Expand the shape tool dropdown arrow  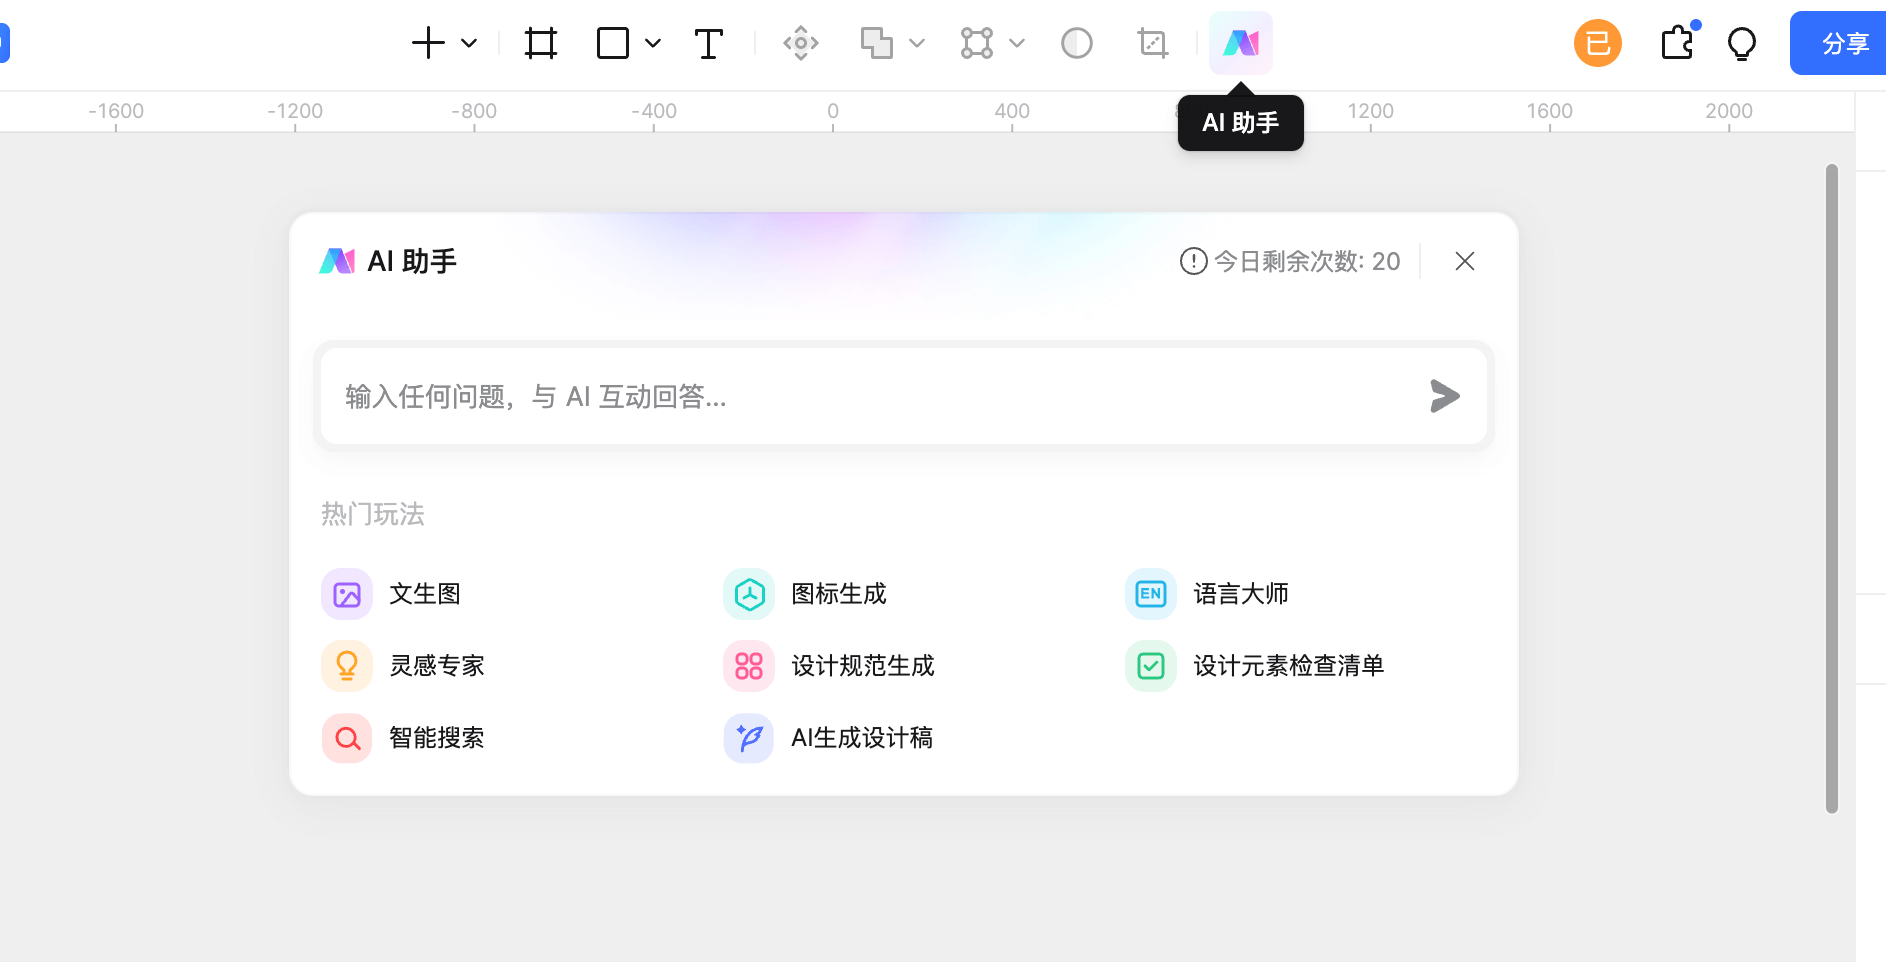point(653,43)
